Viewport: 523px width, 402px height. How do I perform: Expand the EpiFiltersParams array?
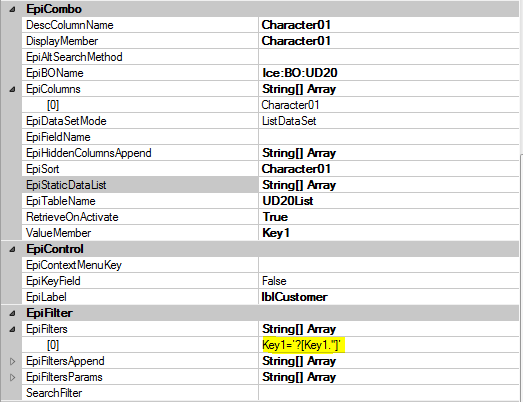12,377
